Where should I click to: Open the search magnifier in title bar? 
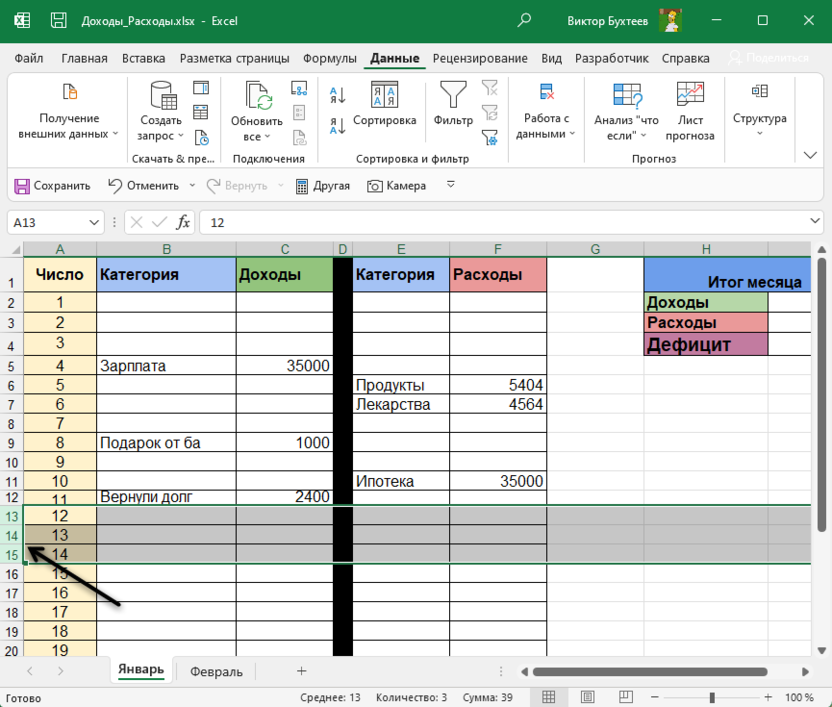pos(525,20)
